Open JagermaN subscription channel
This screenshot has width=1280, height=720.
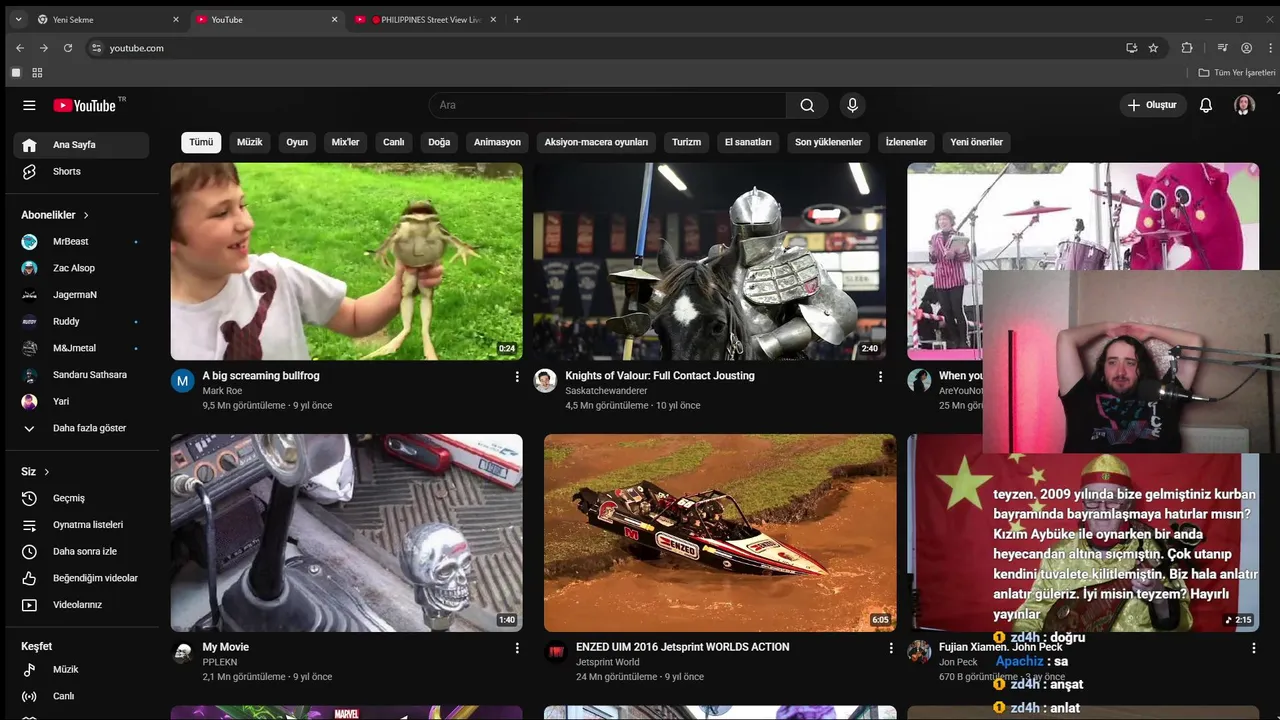81,295
